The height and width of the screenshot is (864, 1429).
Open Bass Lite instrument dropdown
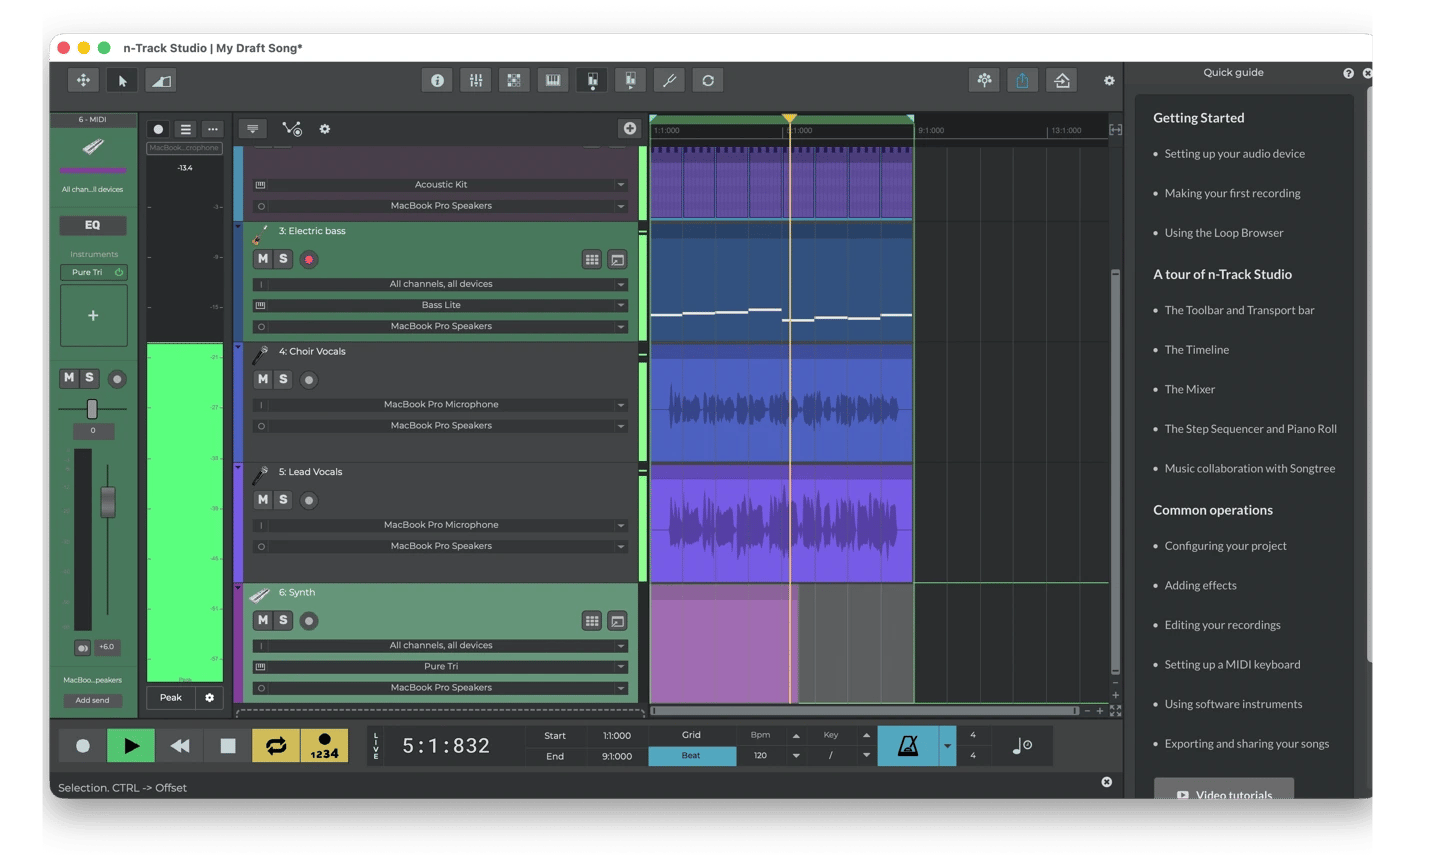pos(441,305)
